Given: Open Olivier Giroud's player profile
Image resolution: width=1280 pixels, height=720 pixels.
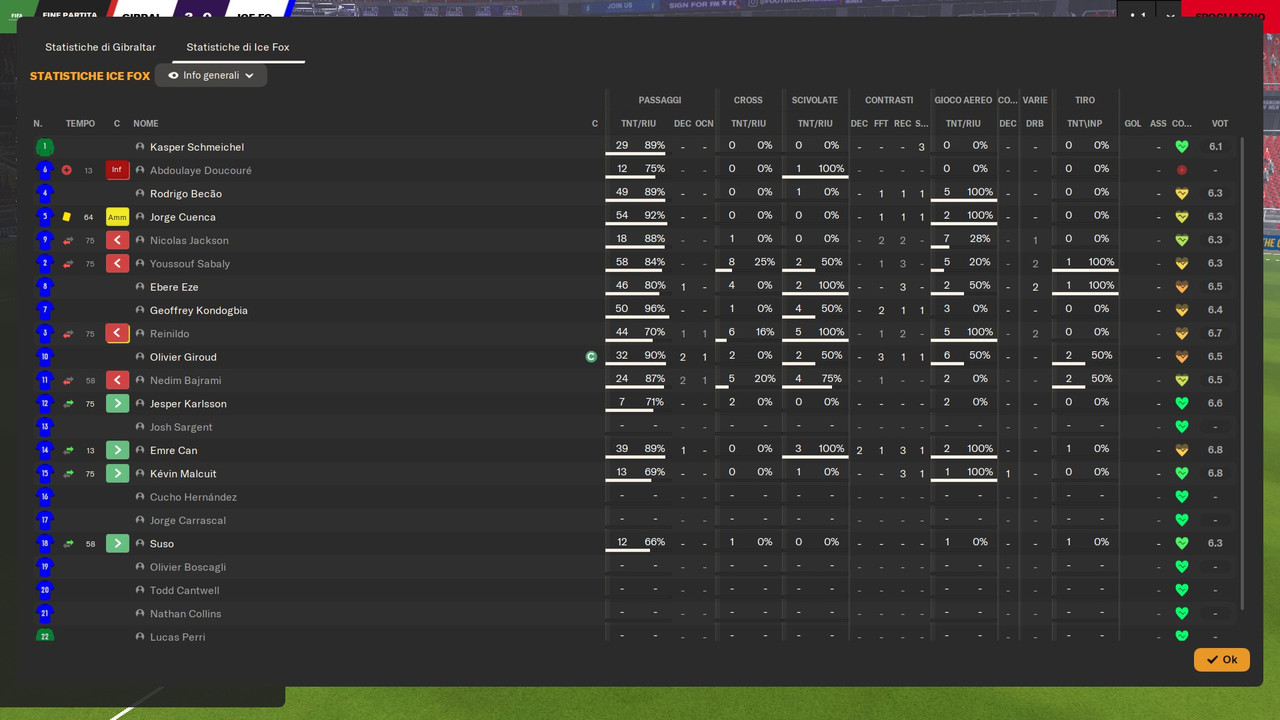Looking at the screenshot, I should pyautogui.click(x=183, y=357).
